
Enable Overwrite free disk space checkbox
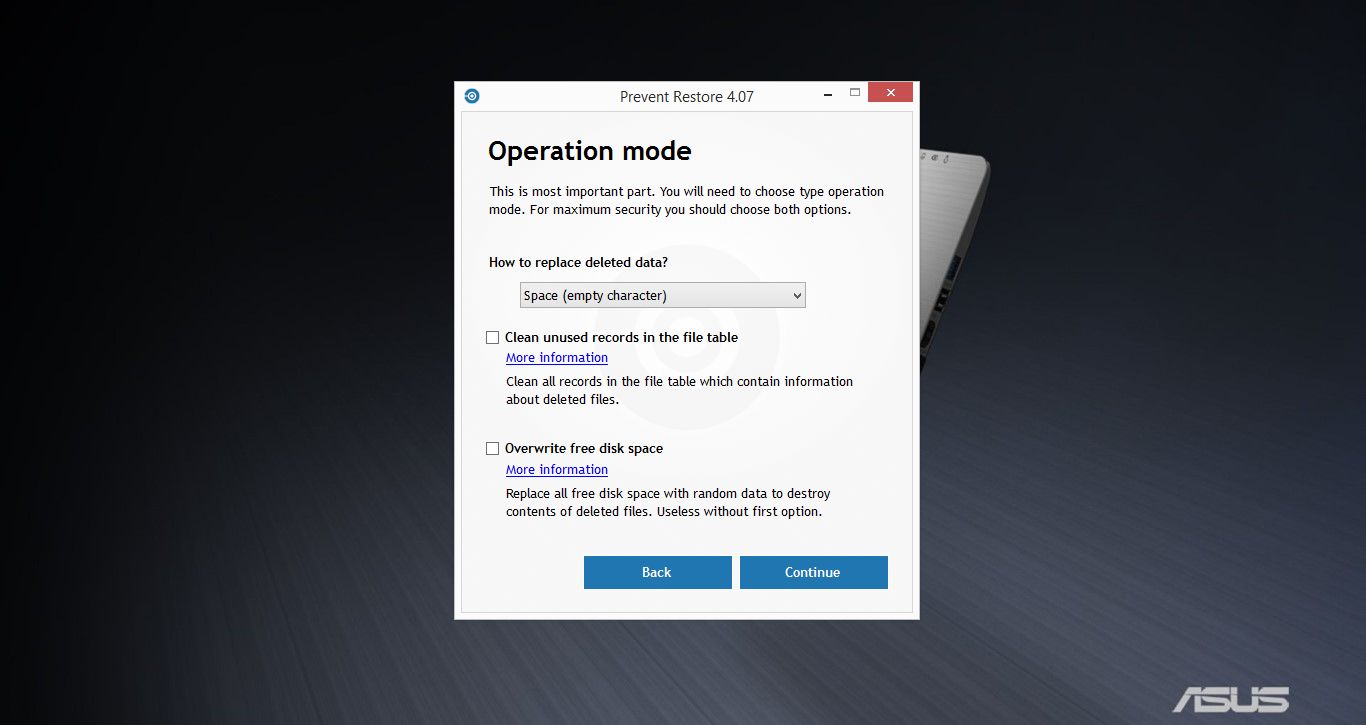click(x=492, y=449)
